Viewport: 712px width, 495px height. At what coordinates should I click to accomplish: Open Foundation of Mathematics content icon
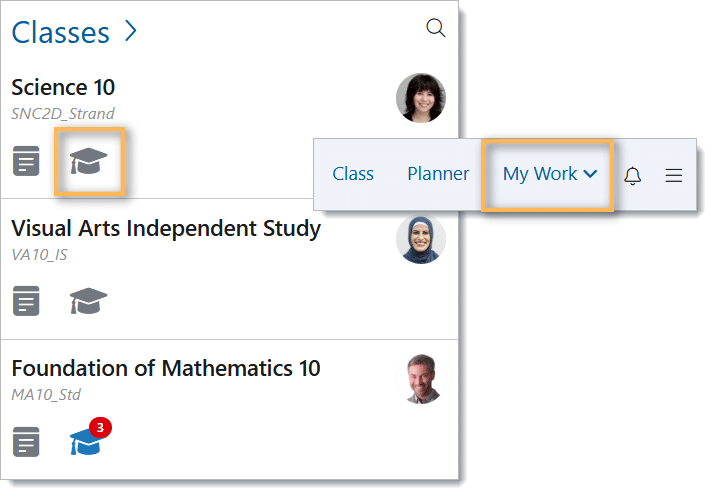click(x=26, y=441)
